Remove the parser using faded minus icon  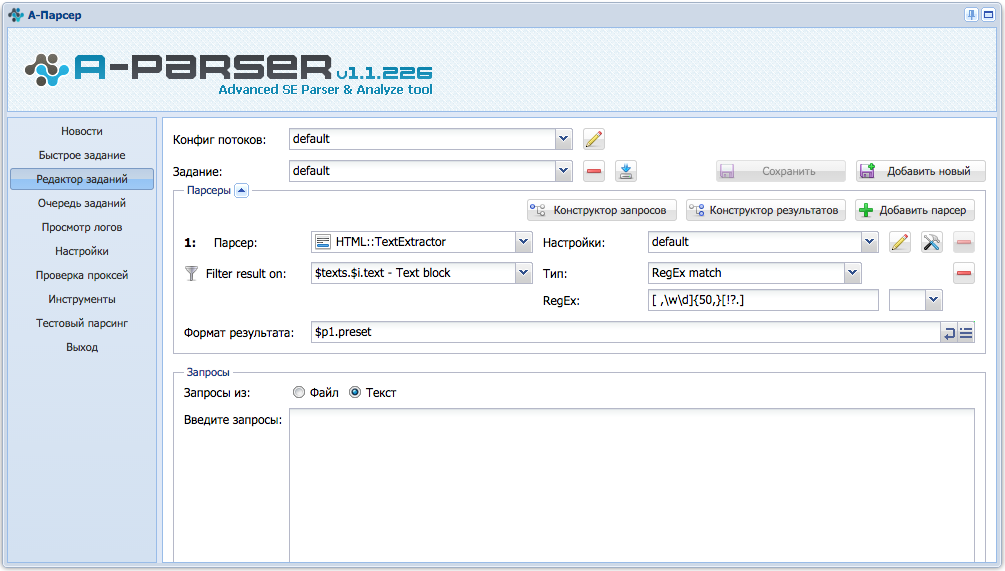point(963,242)
